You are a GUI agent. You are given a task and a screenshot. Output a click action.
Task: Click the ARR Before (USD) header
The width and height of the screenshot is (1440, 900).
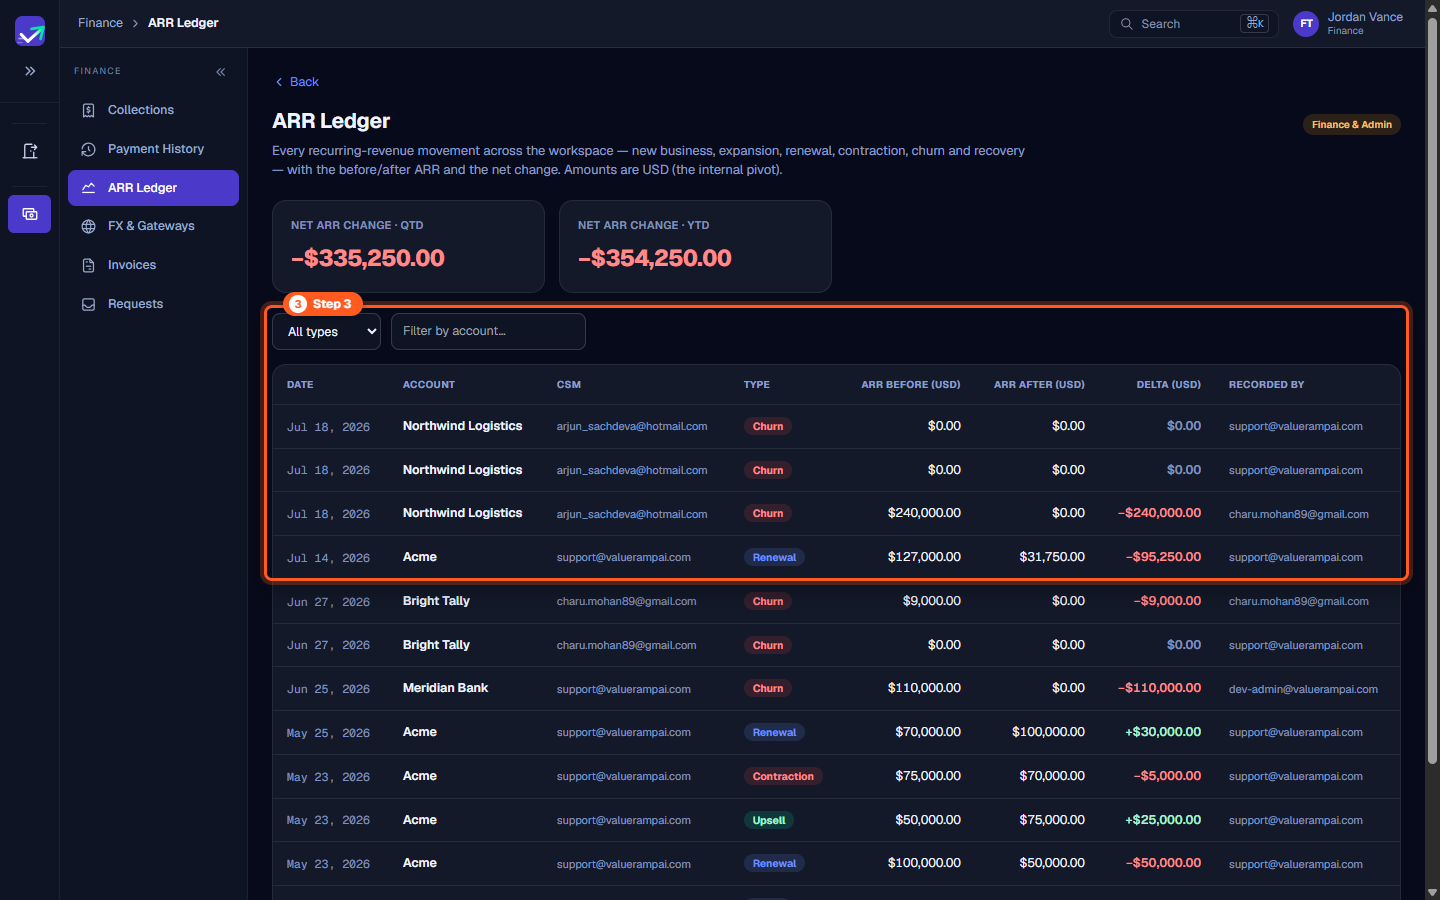910,385
